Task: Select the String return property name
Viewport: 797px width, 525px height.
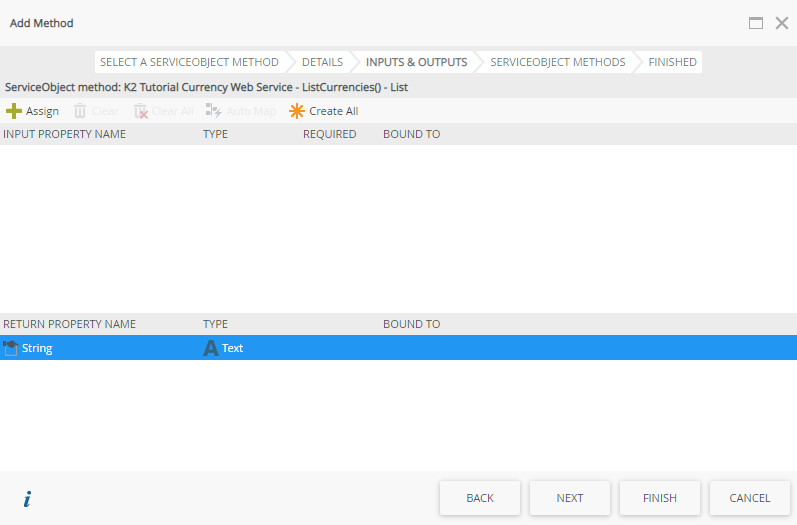Action: (x=37, y=348)
